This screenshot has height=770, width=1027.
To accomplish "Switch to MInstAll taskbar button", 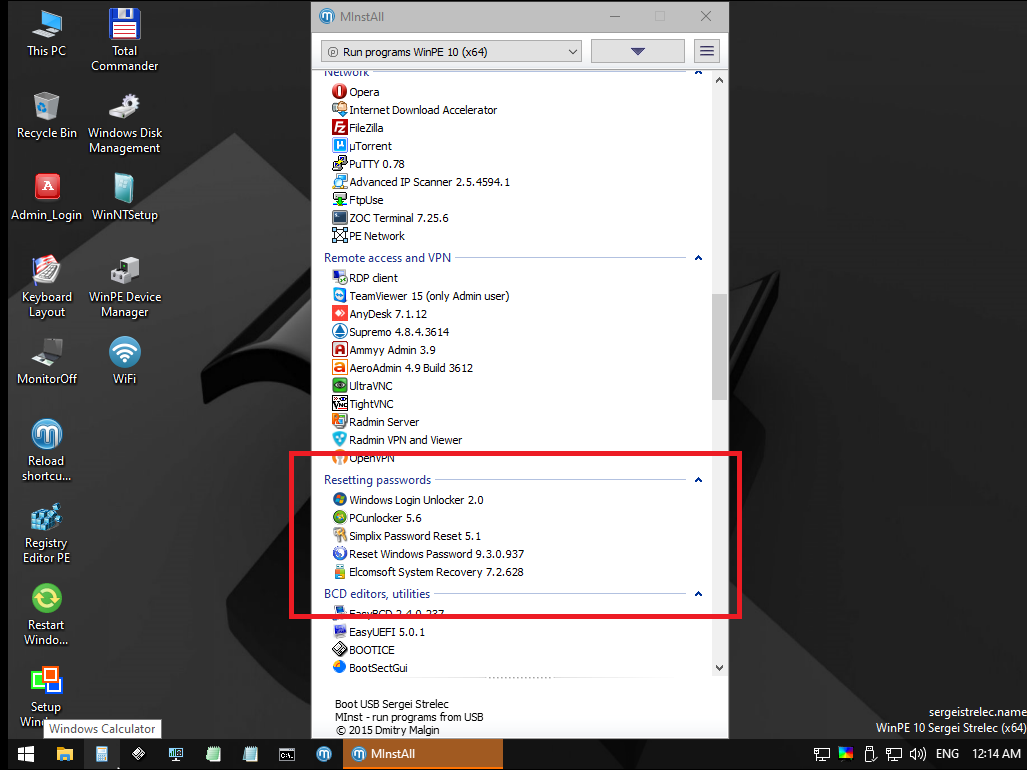I will point(422,754).
